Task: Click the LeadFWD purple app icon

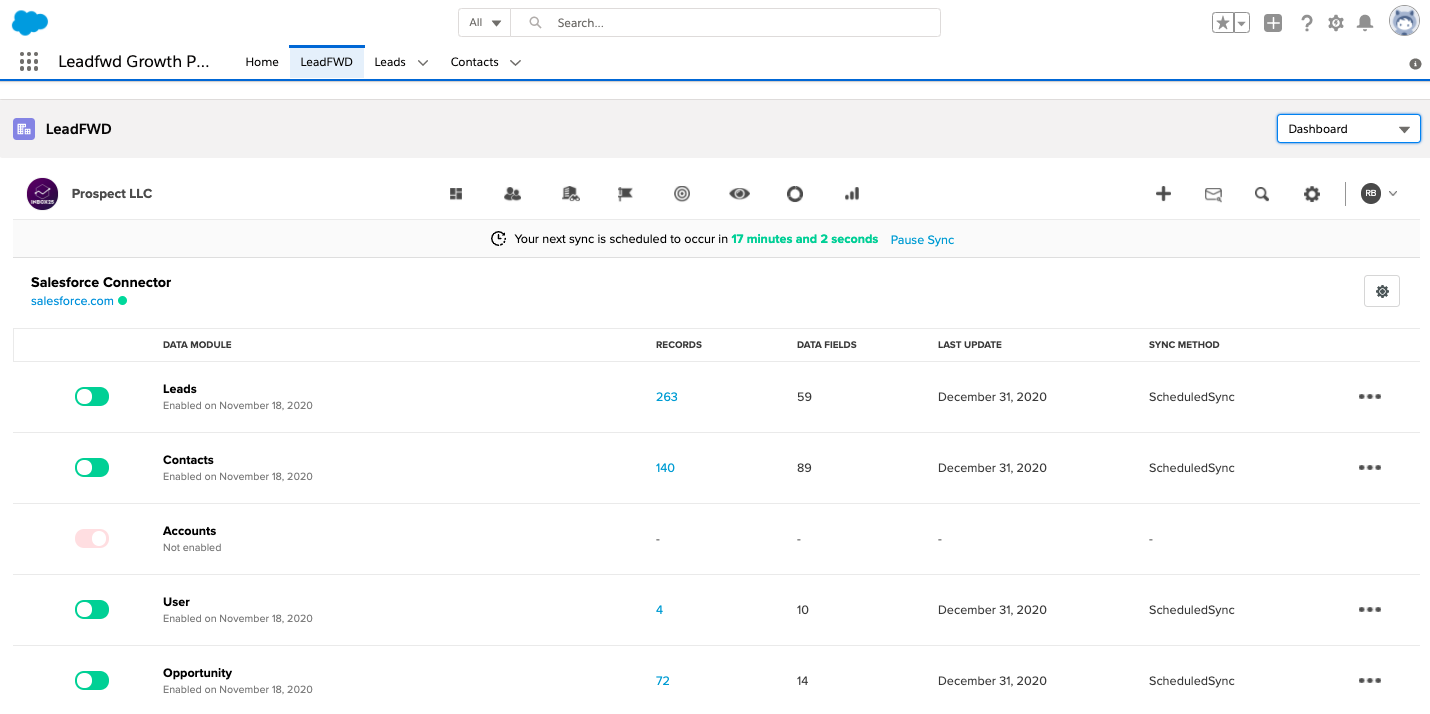Action: [24, 129]
